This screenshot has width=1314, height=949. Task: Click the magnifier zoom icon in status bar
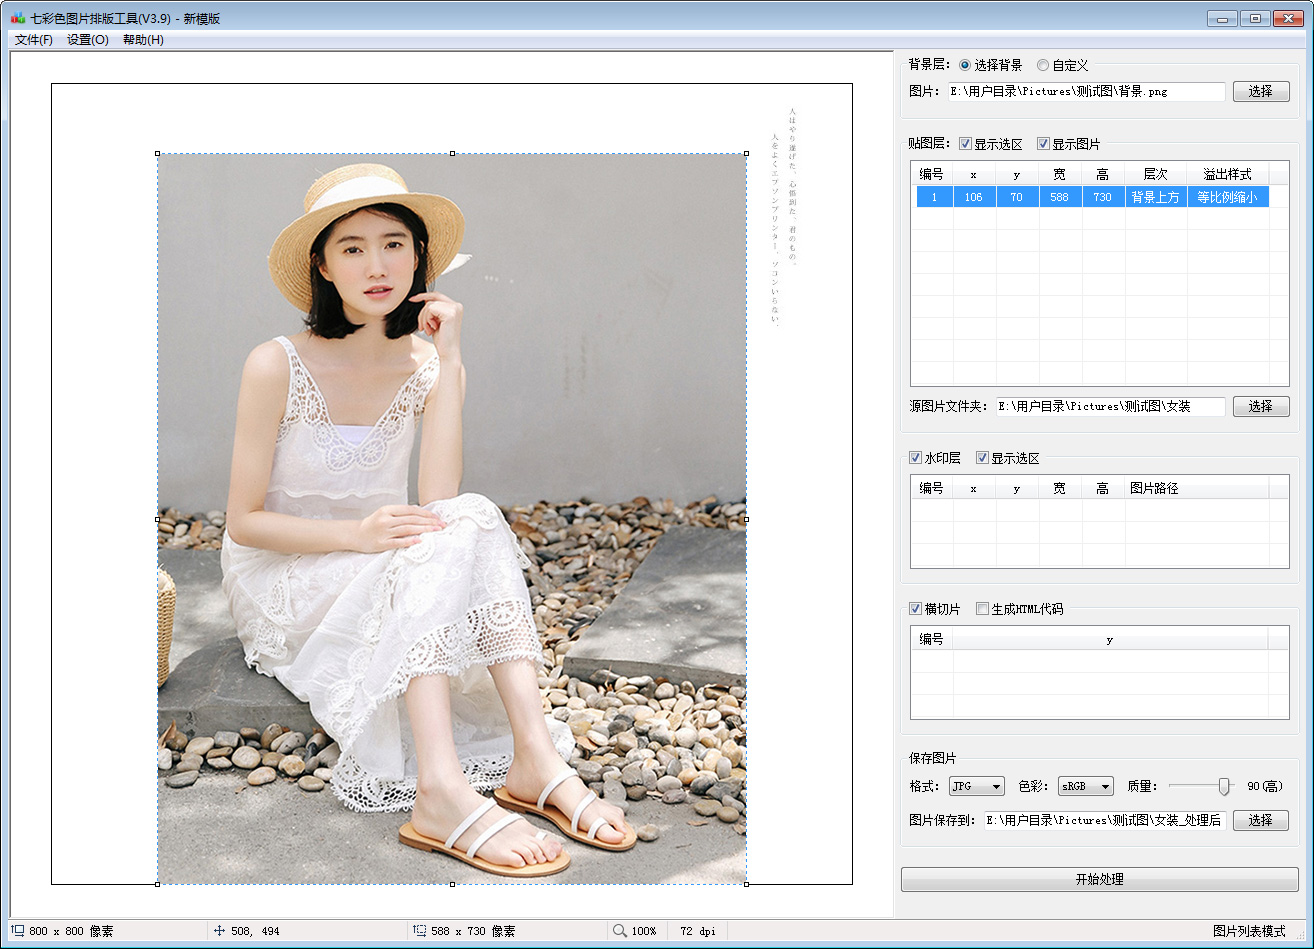(620, 931)
